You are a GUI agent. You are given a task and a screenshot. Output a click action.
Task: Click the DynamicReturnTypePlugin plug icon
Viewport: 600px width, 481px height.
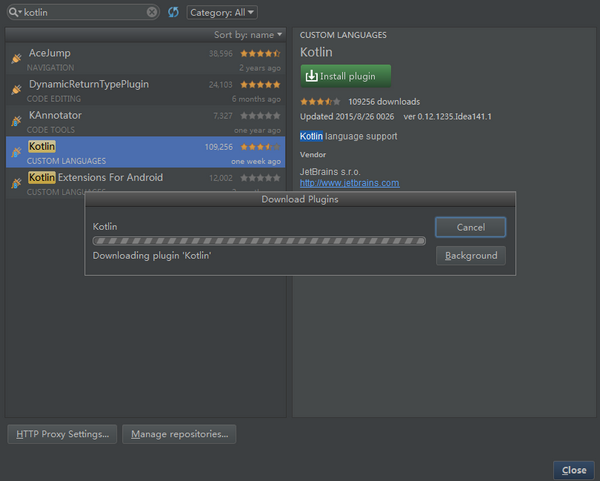click(16, 90)
